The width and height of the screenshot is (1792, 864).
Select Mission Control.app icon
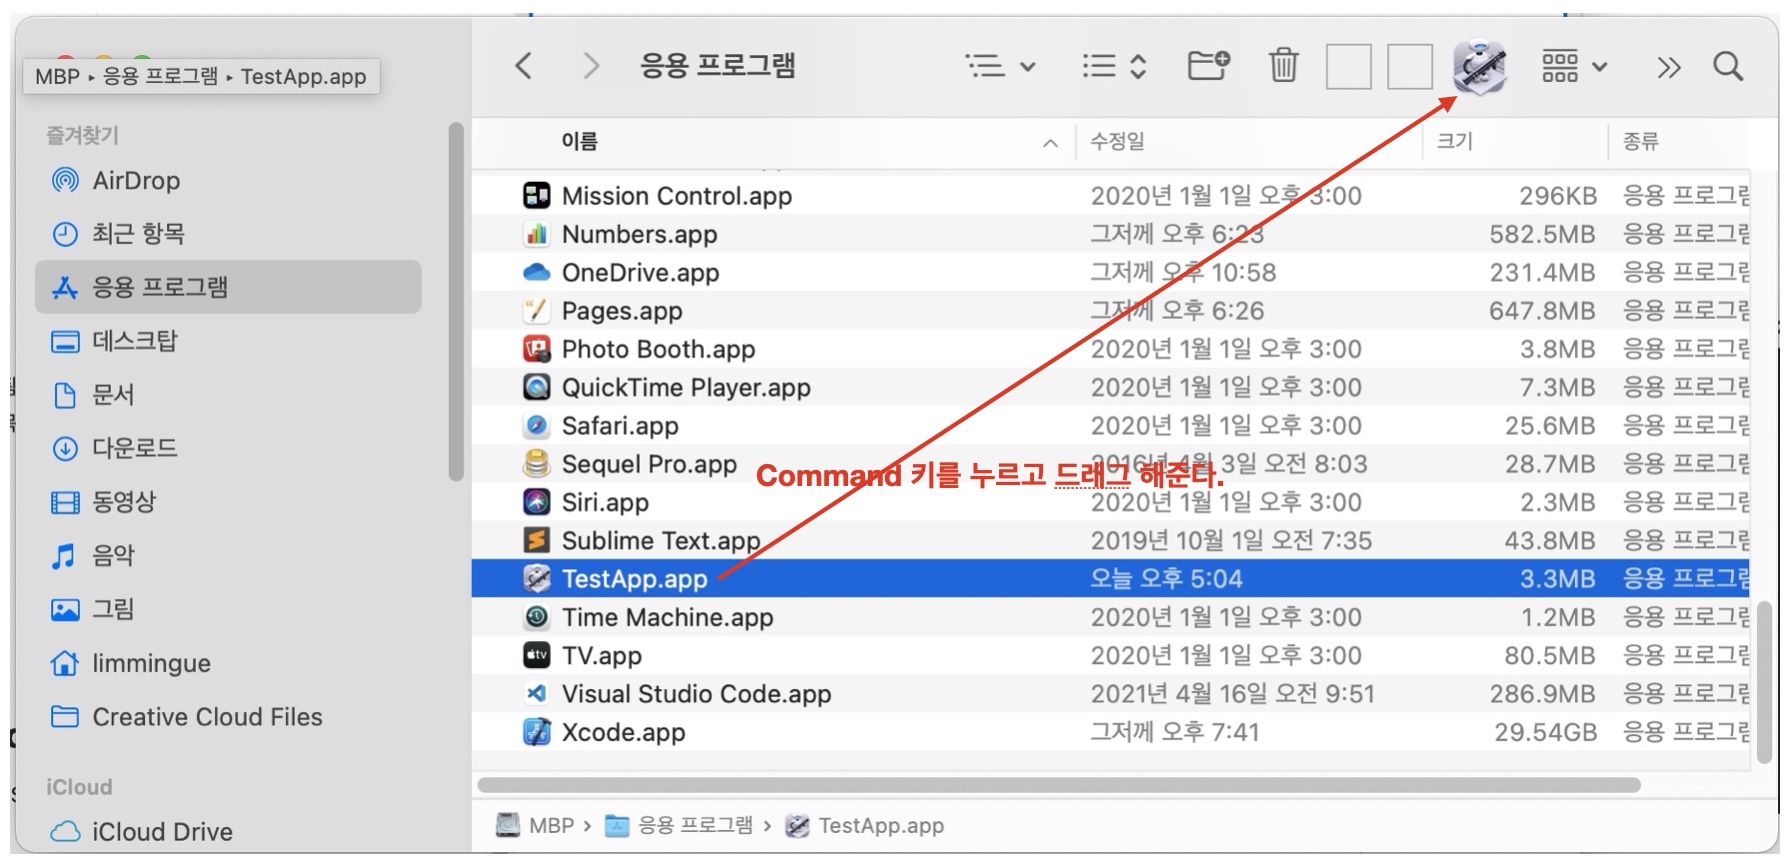[x=537, y=196]
